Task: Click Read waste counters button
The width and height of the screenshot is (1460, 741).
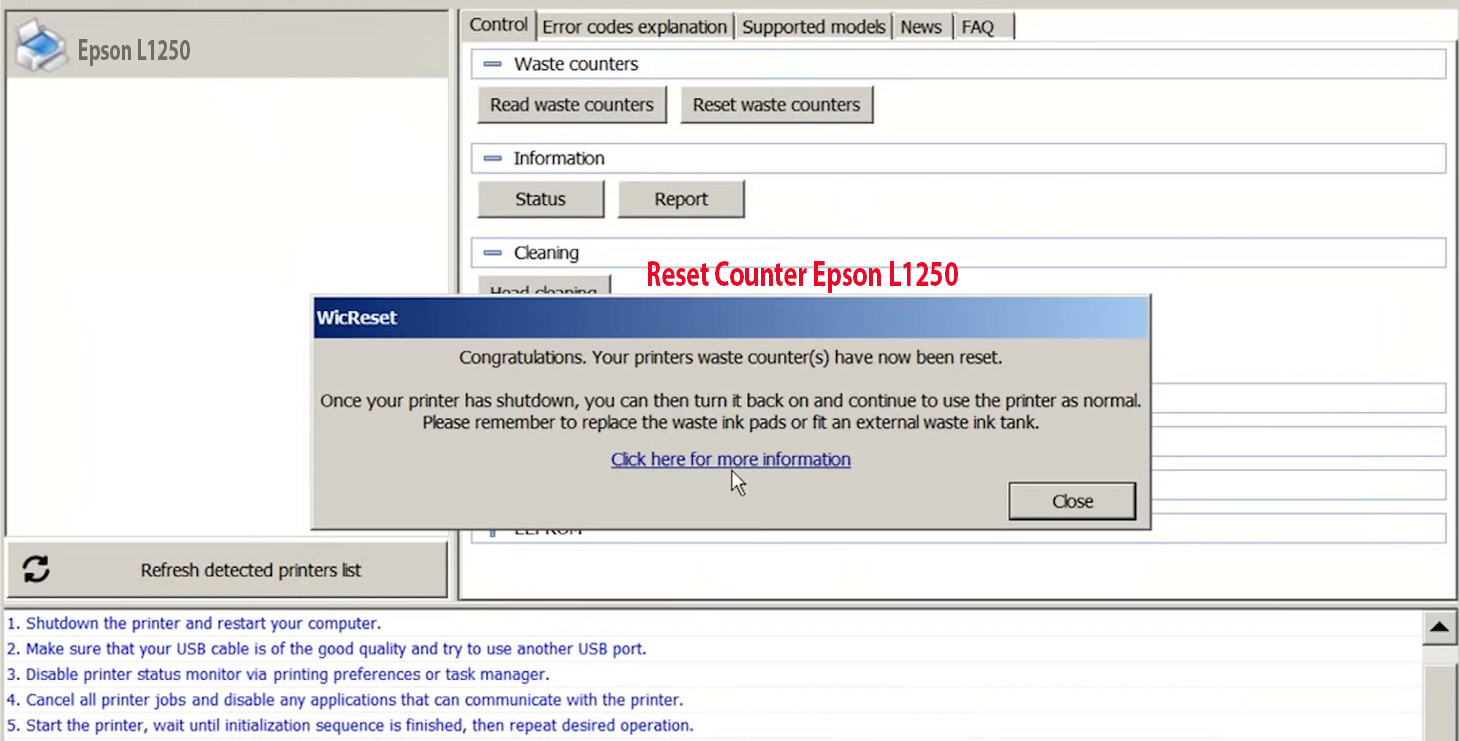Action: (x=572, y=105)
